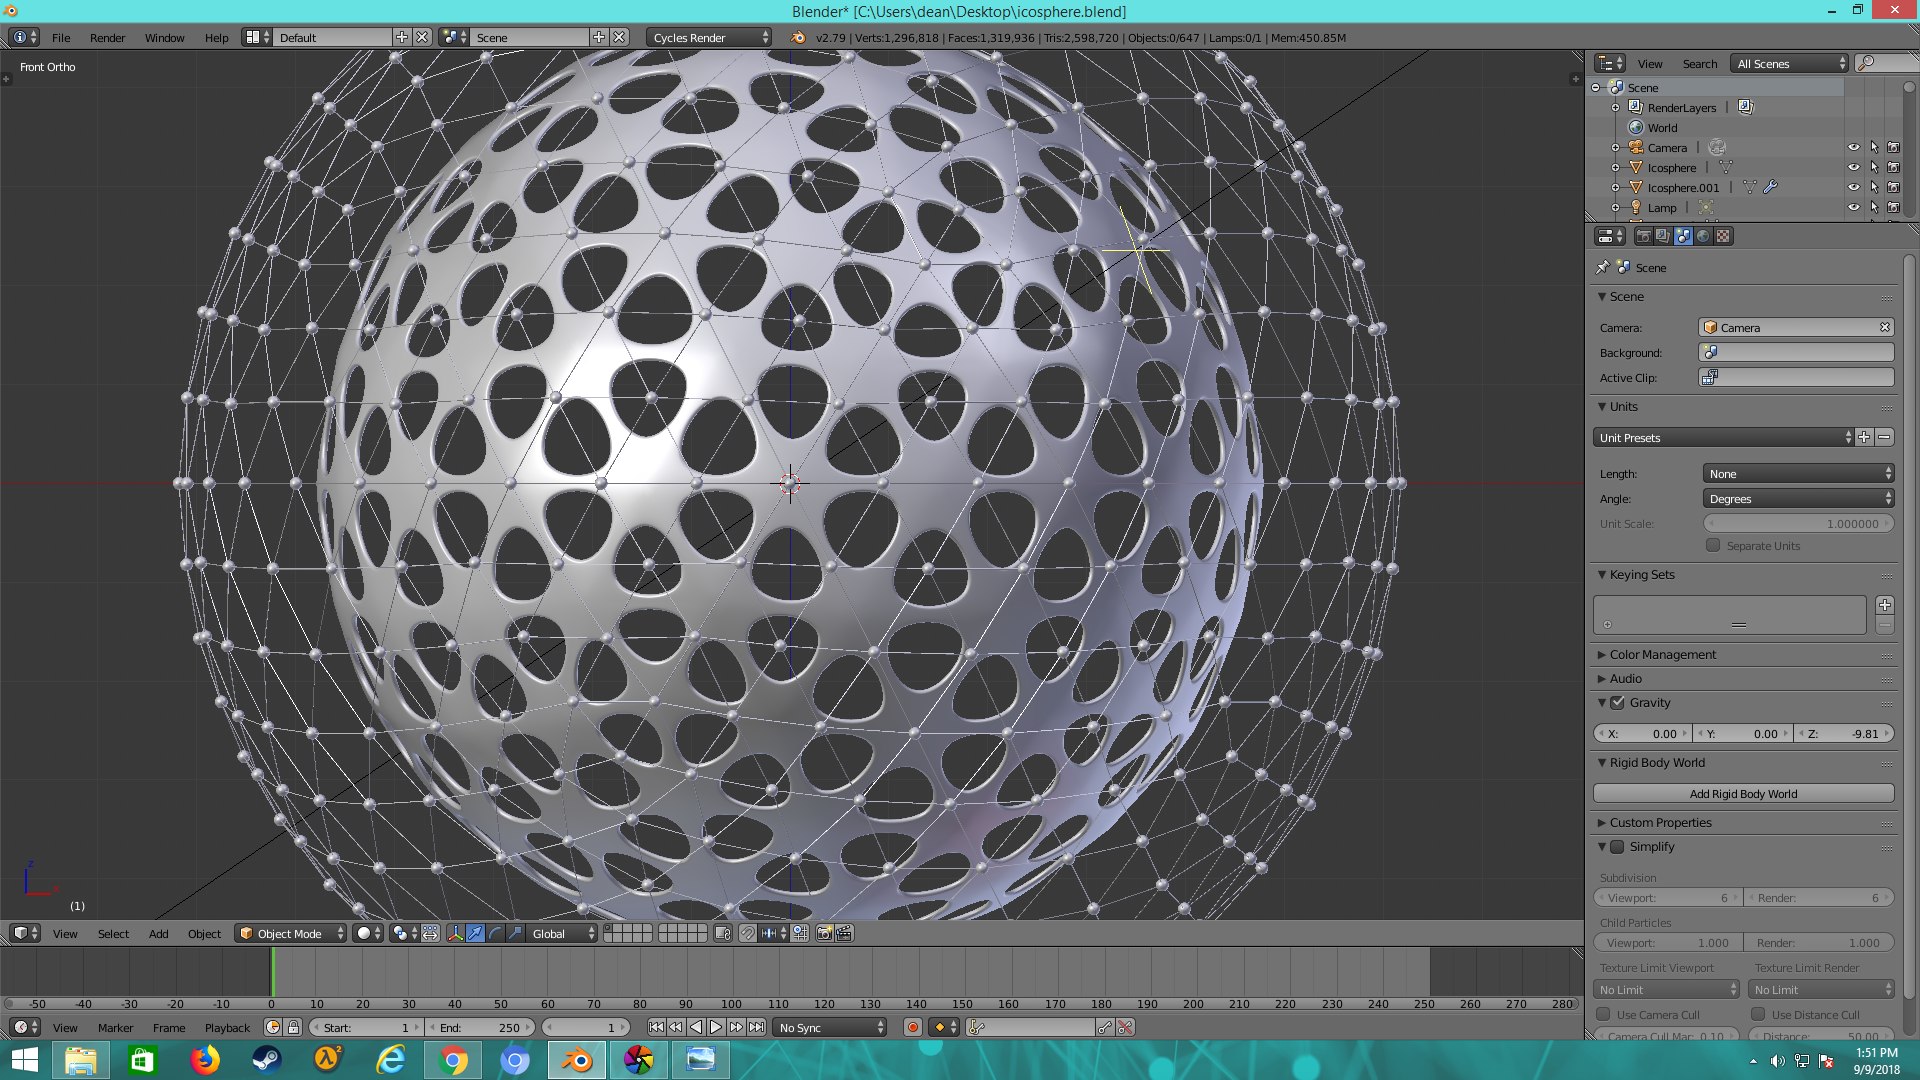Open the timeline Playback menu

[x=227, y=1027]
